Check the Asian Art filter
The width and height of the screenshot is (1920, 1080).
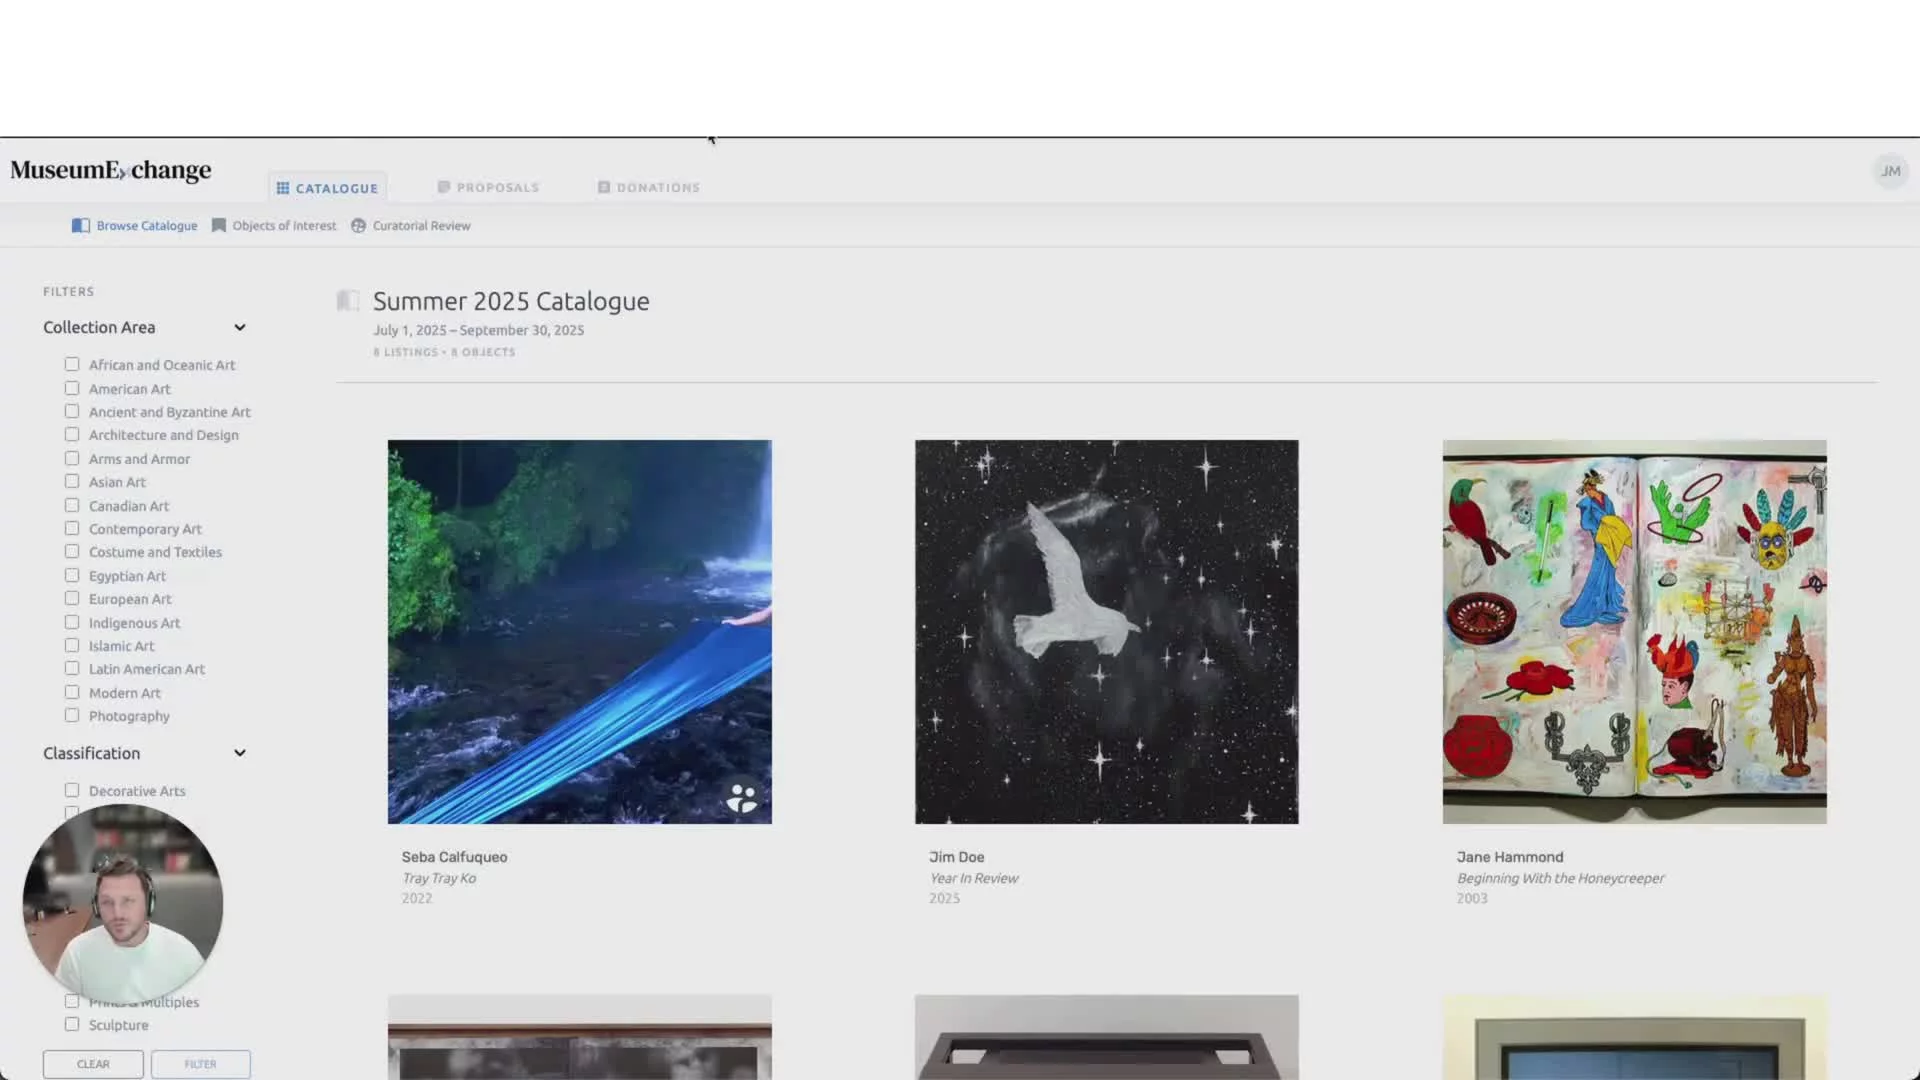point(72,482)
